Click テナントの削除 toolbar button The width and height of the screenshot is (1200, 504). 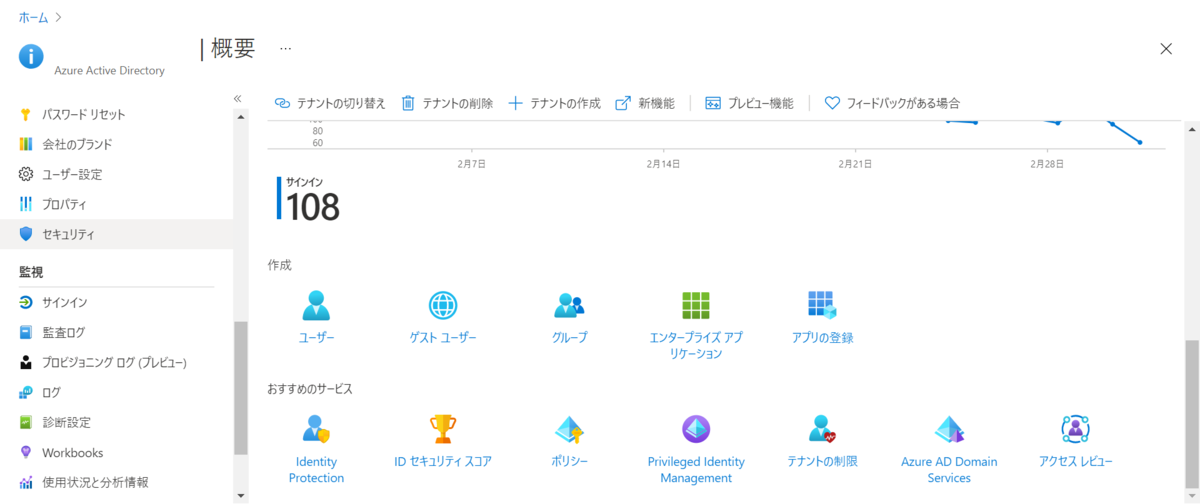point(447,103)
